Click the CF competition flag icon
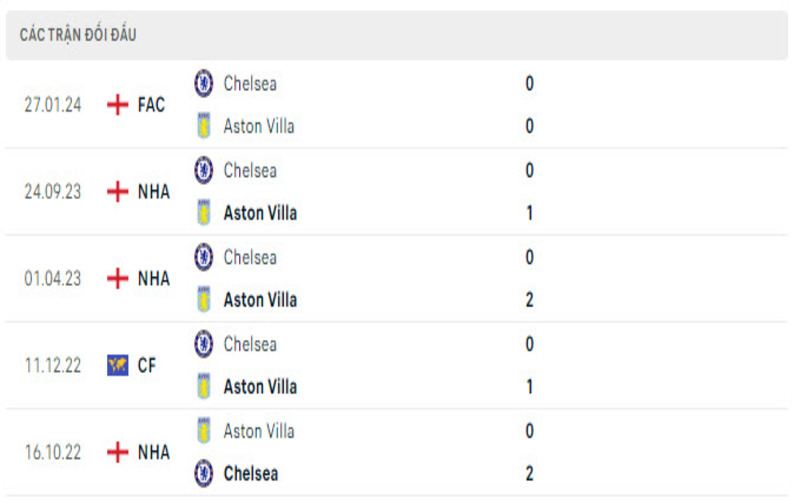Viewport: 800px width, 500px height. coord(118,365)
